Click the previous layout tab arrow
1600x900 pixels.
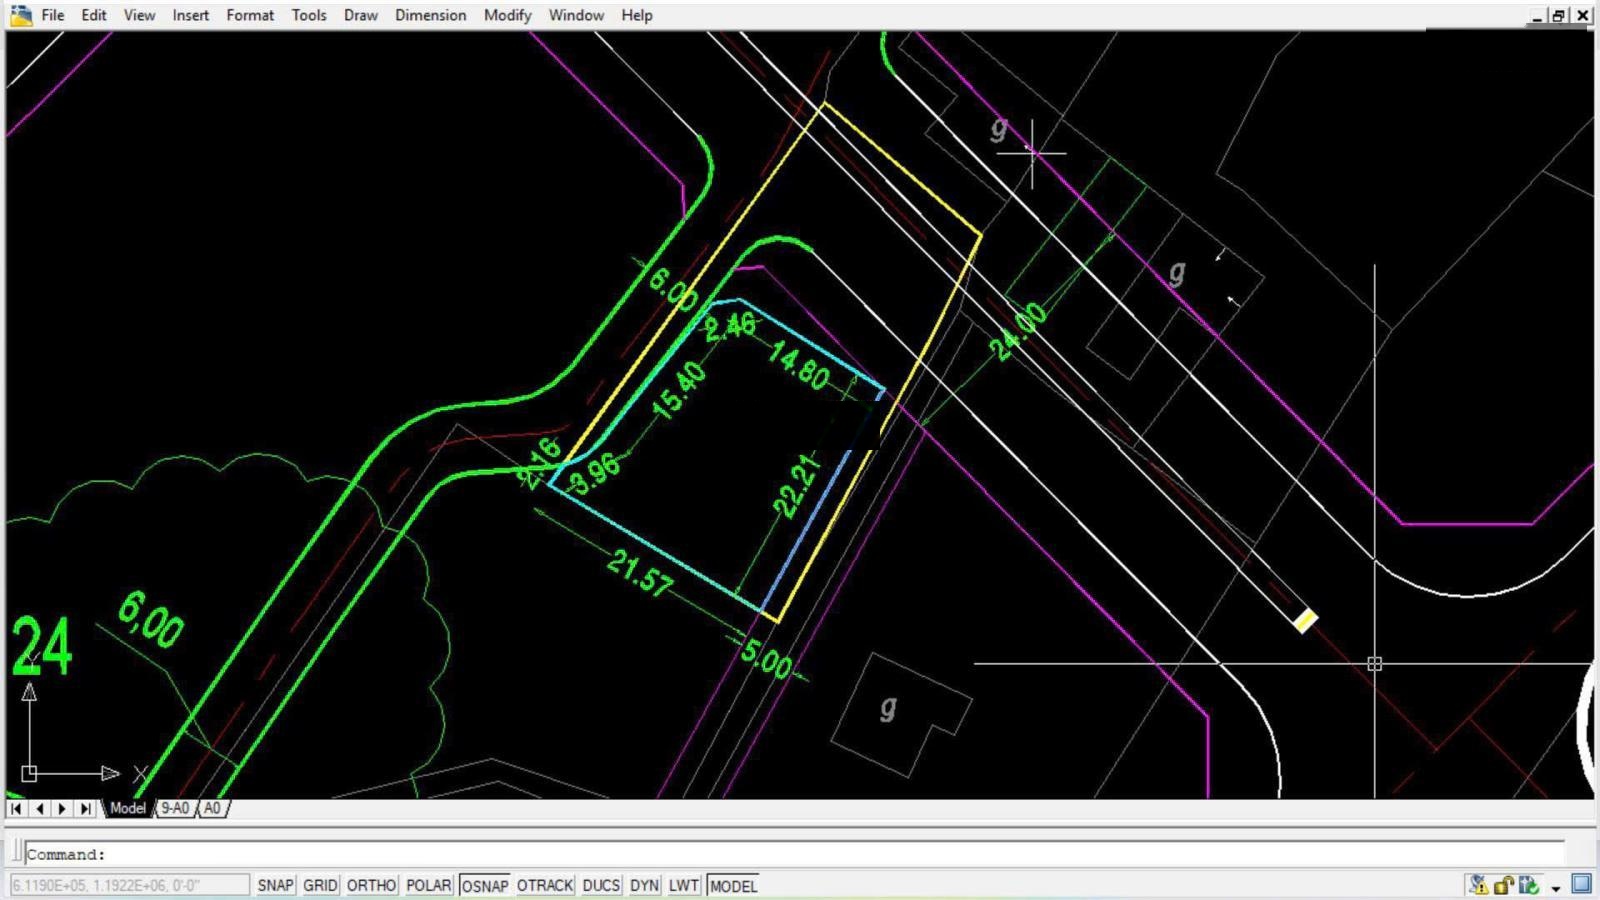pos(40,808)
